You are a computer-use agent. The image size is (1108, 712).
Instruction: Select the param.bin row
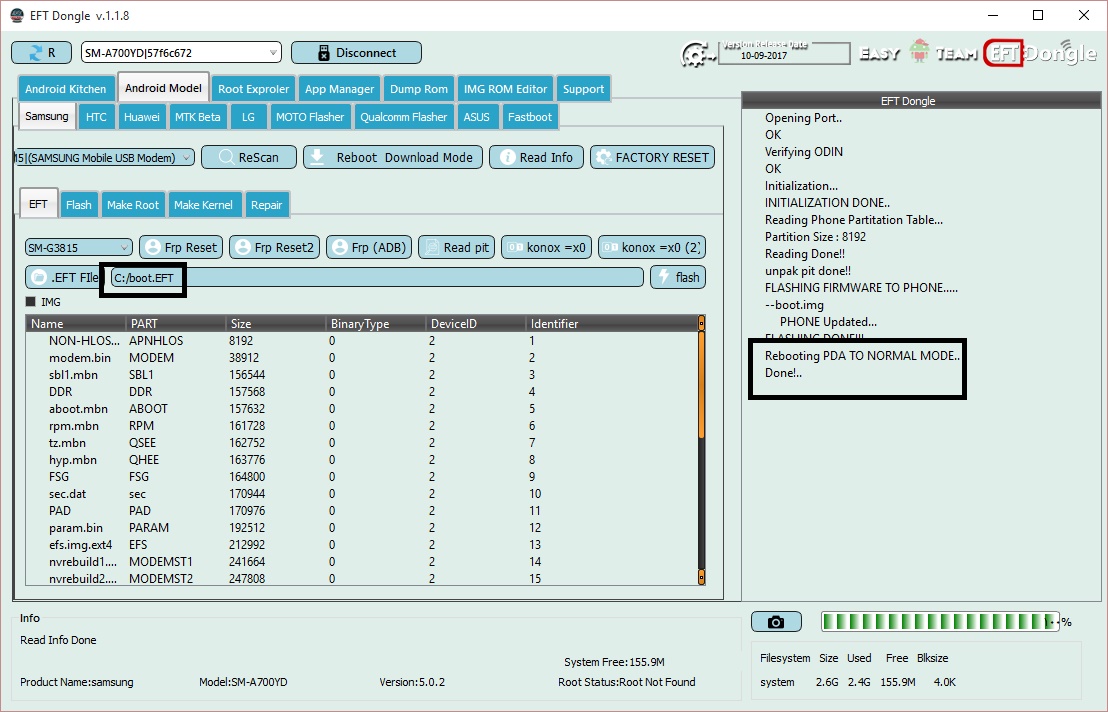click(362, 528)
